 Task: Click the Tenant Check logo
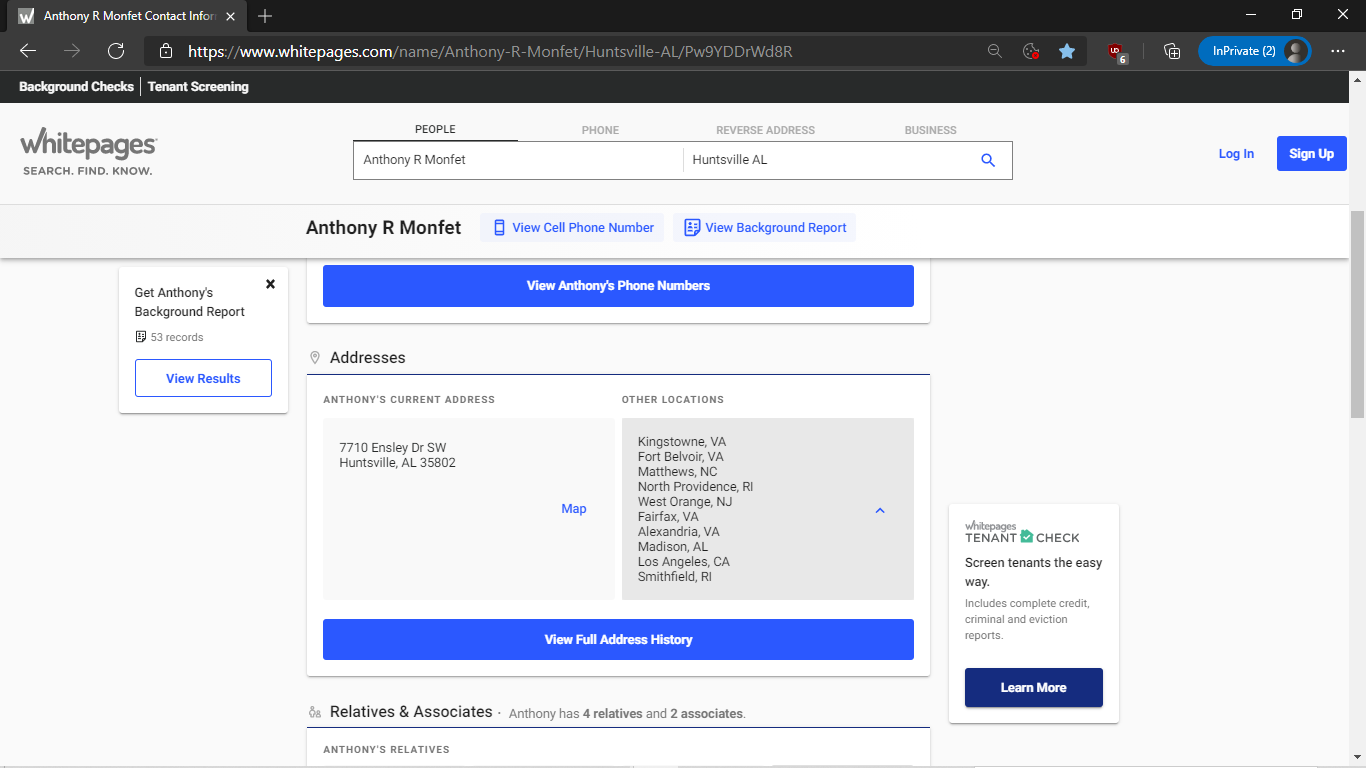(x=1022, y=532)
